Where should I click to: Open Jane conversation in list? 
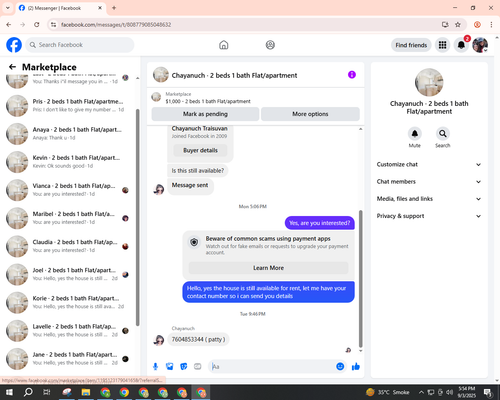point(68,359)
